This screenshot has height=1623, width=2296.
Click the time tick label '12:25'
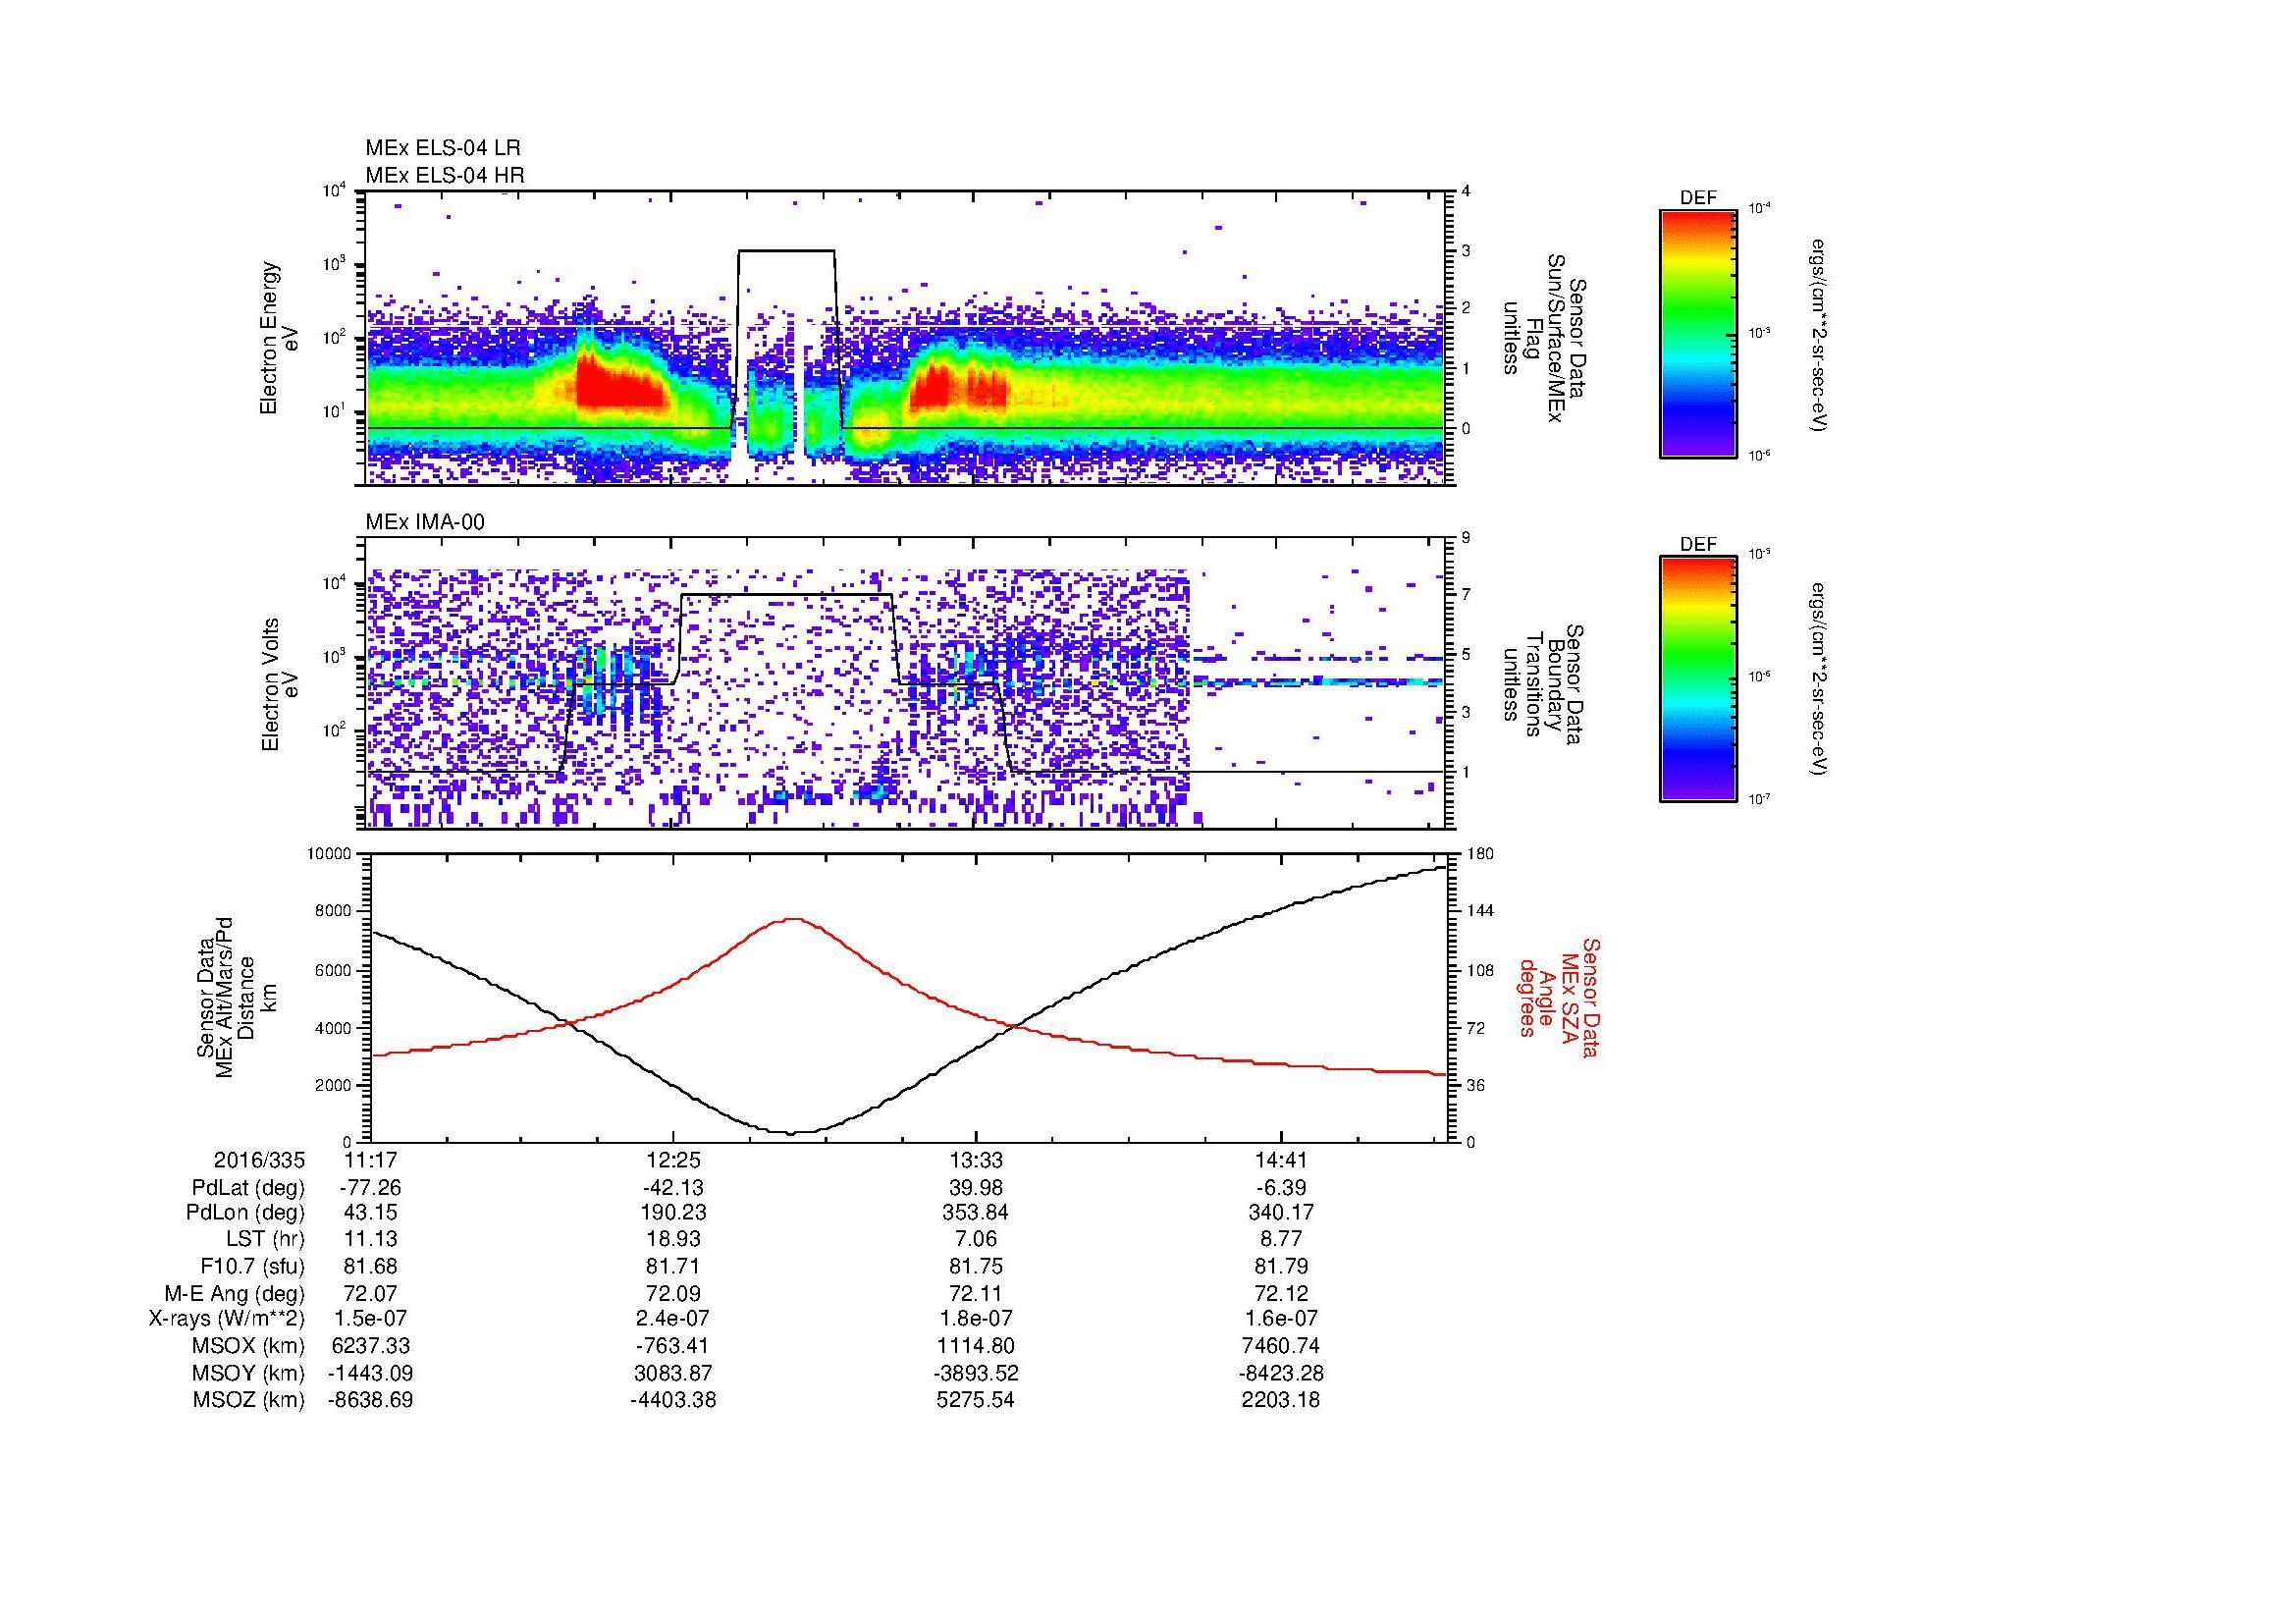[674, 1161]
